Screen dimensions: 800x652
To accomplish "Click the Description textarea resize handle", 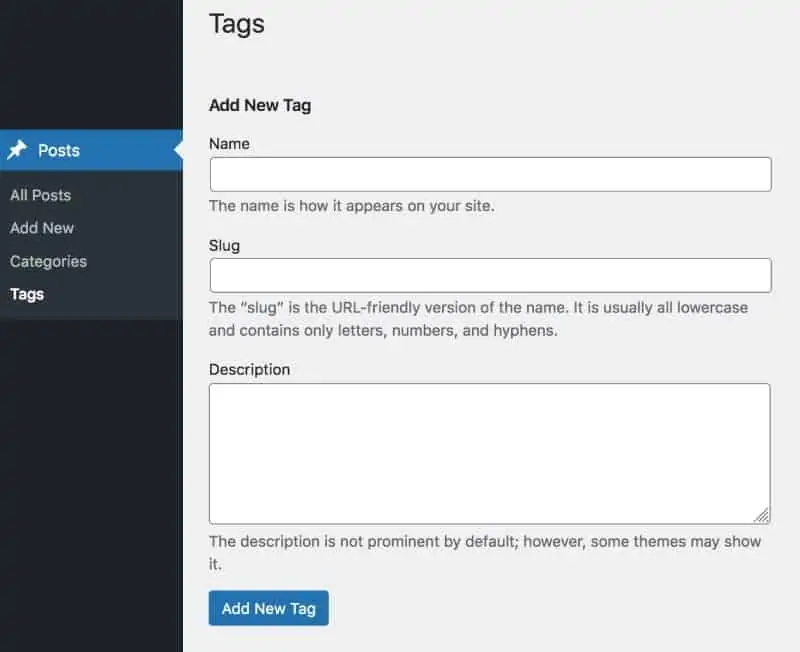I will tap(762, 516).
